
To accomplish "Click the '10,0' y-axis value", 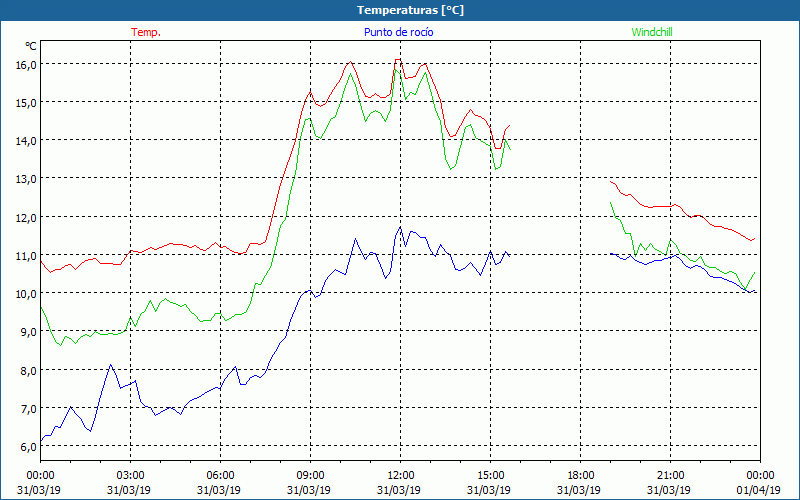I will pos(26,293).
